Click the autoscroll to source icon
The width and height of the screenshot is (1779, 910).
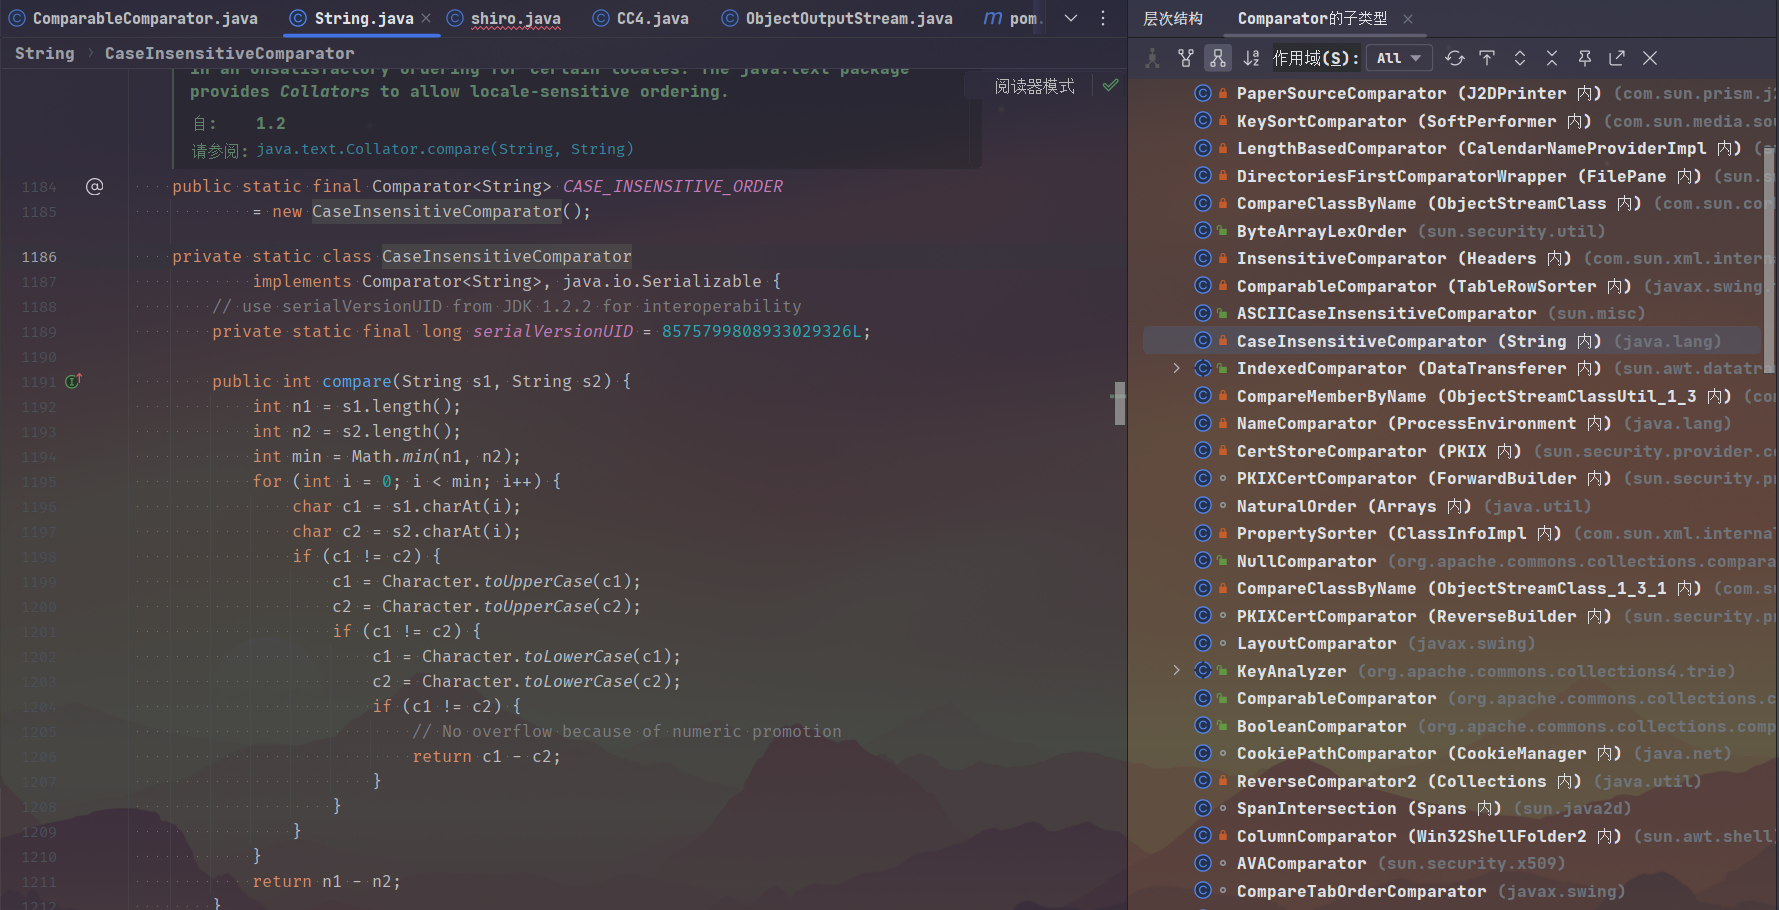tap(1487, 58)
